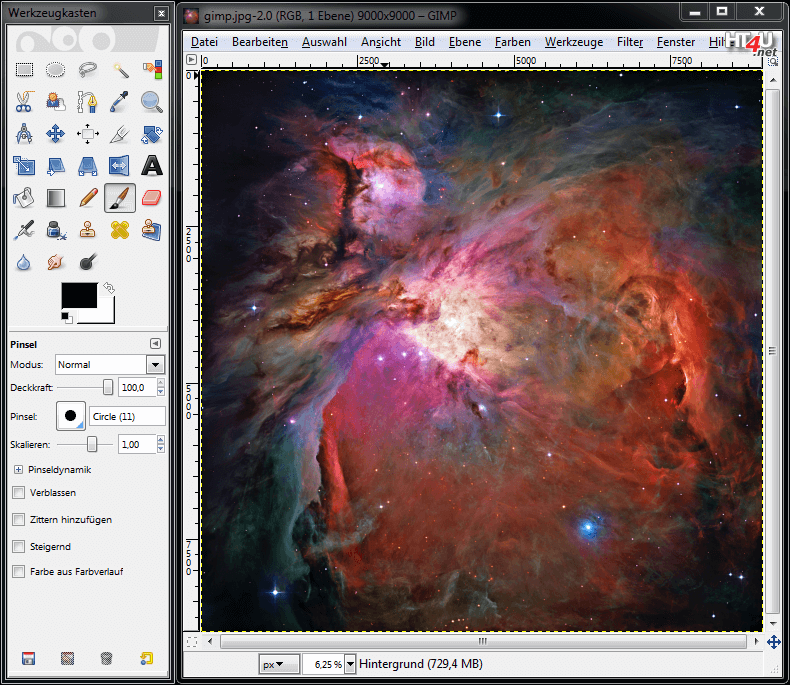Select the Airbrush tool
Screen dimensions: 790x685
(x=24, y=230)
